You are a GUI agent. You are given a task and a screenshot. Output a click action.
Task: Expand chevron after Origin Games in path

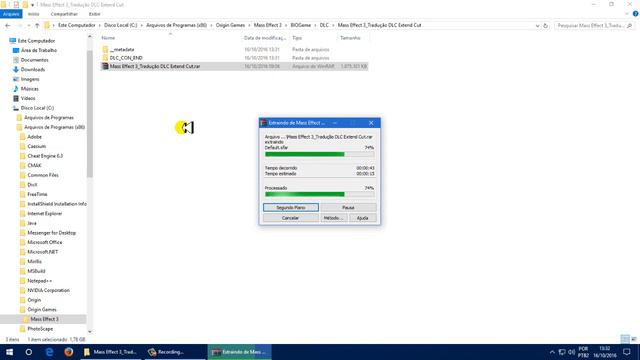(x=249, y=25)
